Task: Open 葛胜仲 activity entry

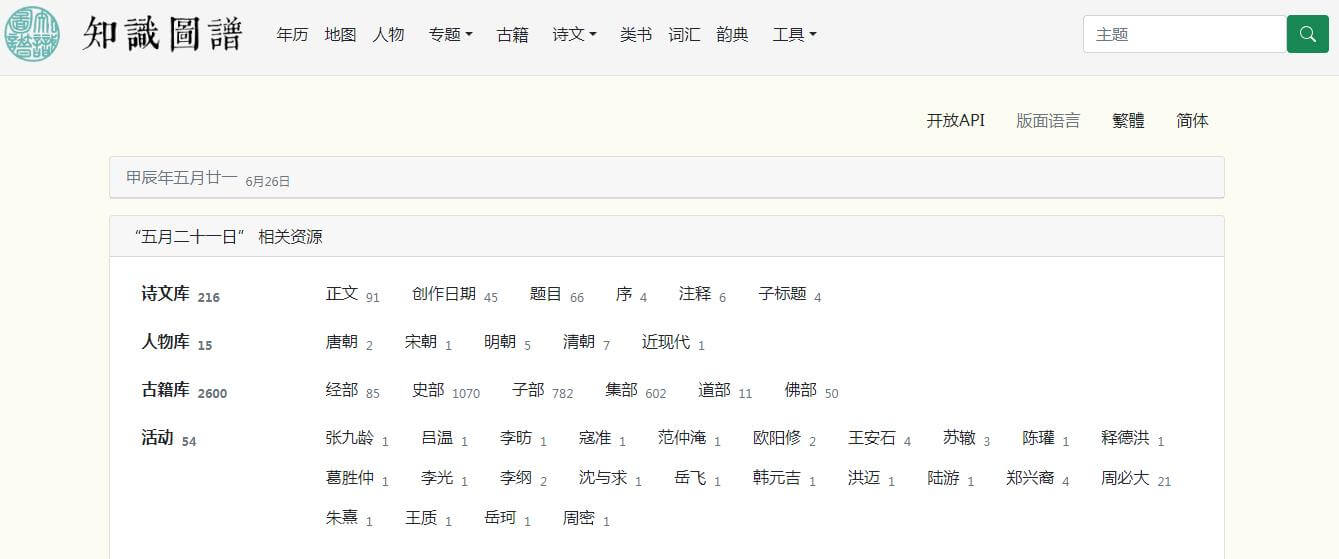Action: click(350, 478)
